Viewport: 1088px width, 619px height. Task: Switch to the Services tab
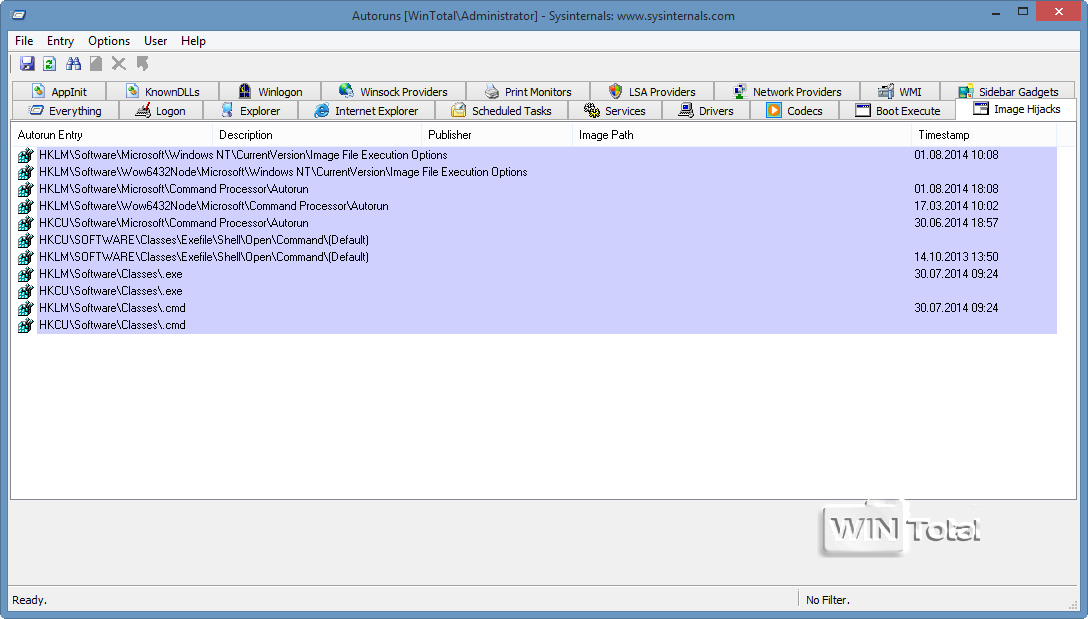click(x=615, y=110)
